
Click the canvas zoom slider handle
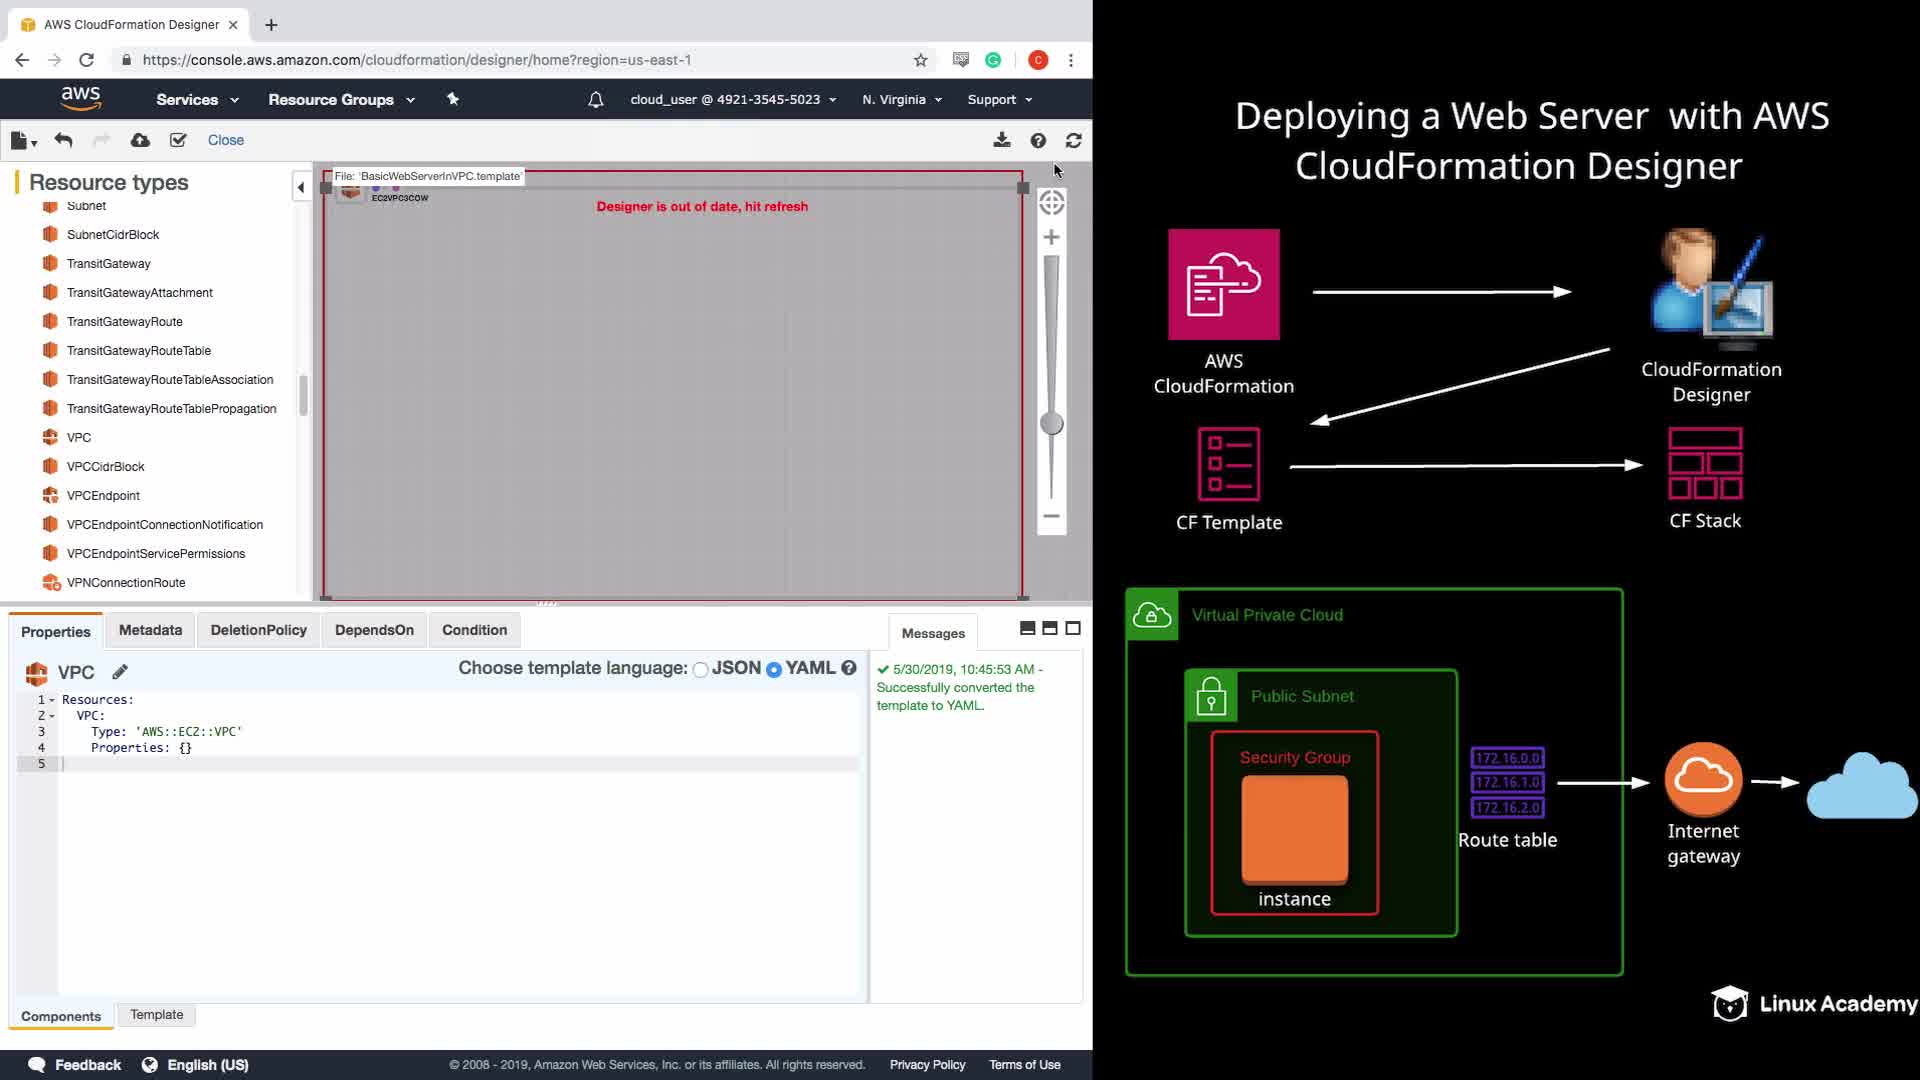point(1051,424)
